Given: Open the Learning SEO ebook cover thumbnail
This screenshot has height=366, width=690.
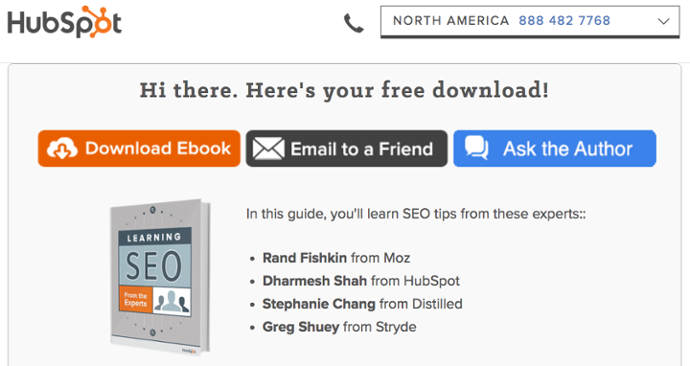Looking at the screenshot, I should [x=160, y=276].
